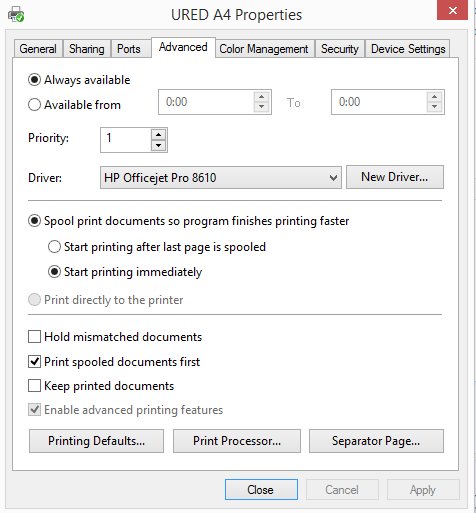Increase Priority with the up arrow

point(158,135)
